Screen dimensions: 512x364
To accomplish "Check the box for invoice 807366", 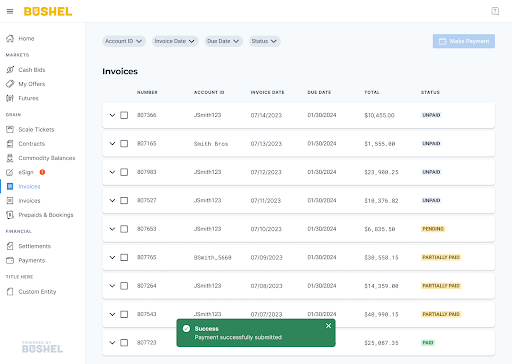I will point(124,115).
